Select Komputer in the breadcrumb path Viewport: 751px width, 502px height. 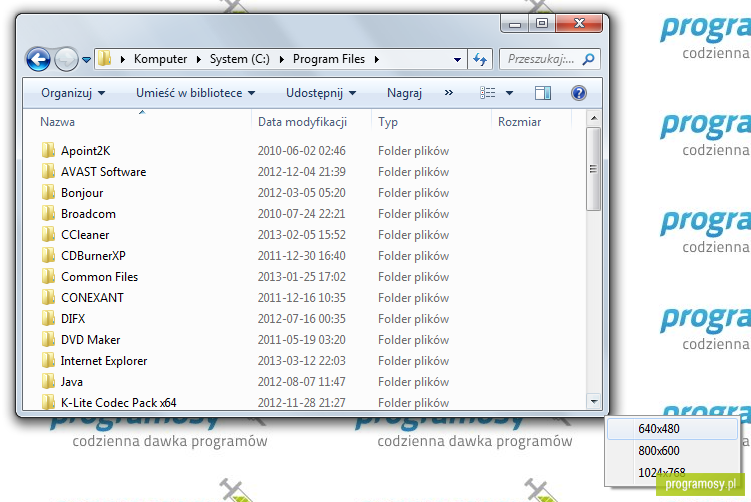[x=160, y=59]
